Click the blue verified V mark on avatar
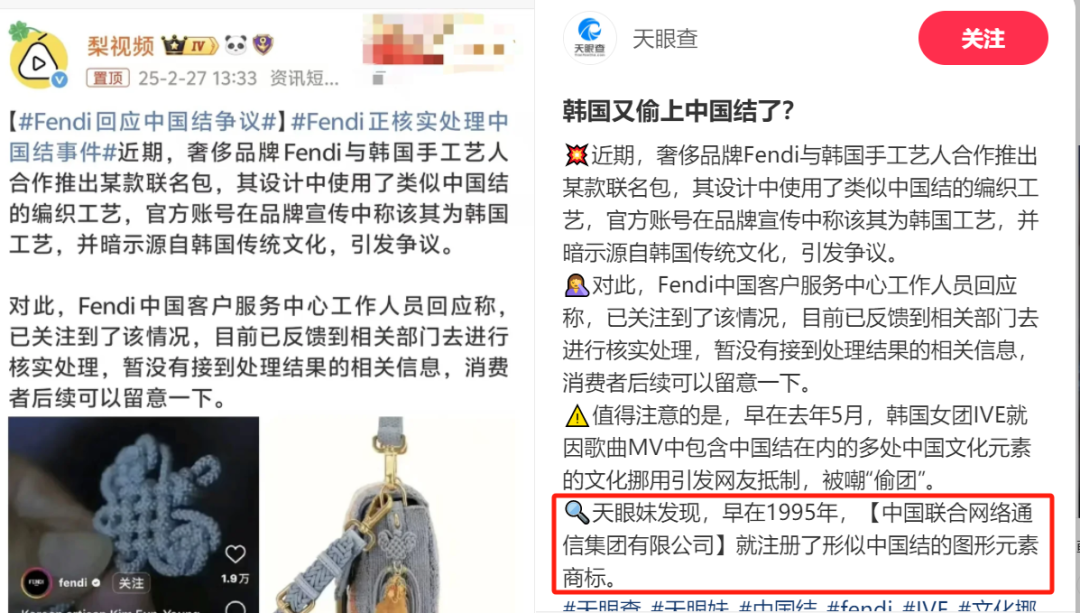Viewport: 1080px width, 613px height. coord(60,80)
